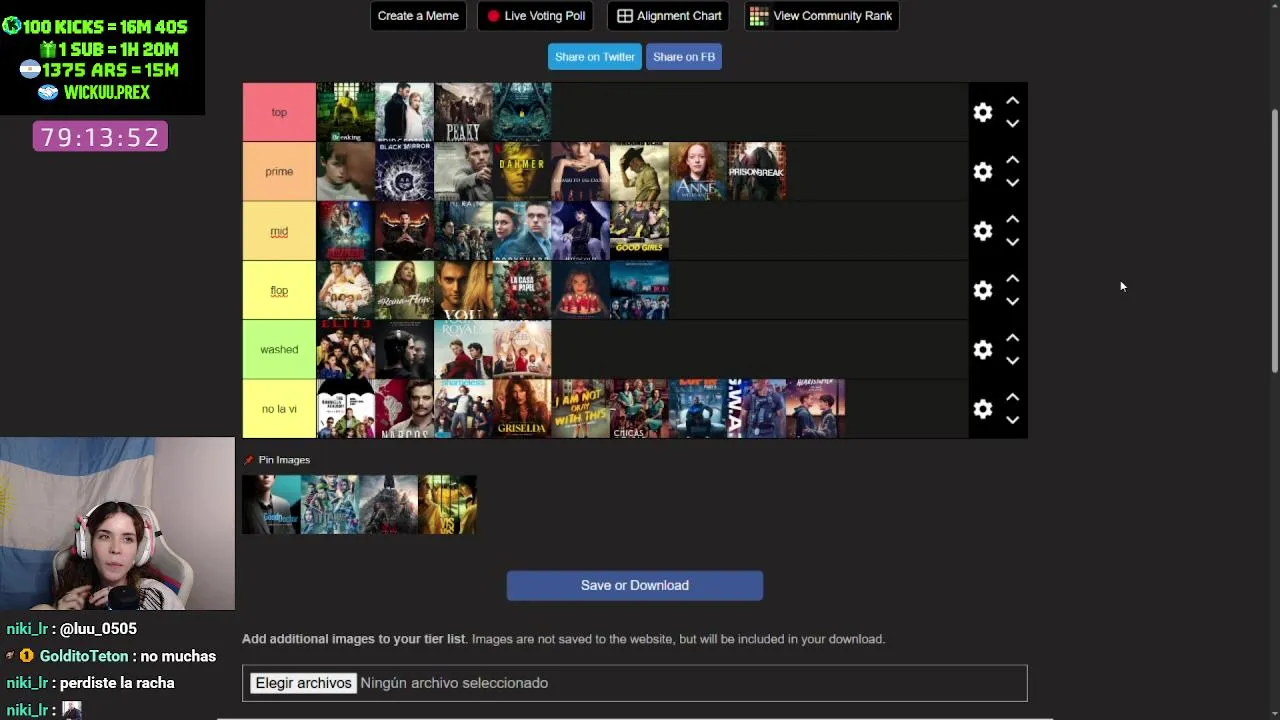Move the top tier row down

coord(1012,124)
